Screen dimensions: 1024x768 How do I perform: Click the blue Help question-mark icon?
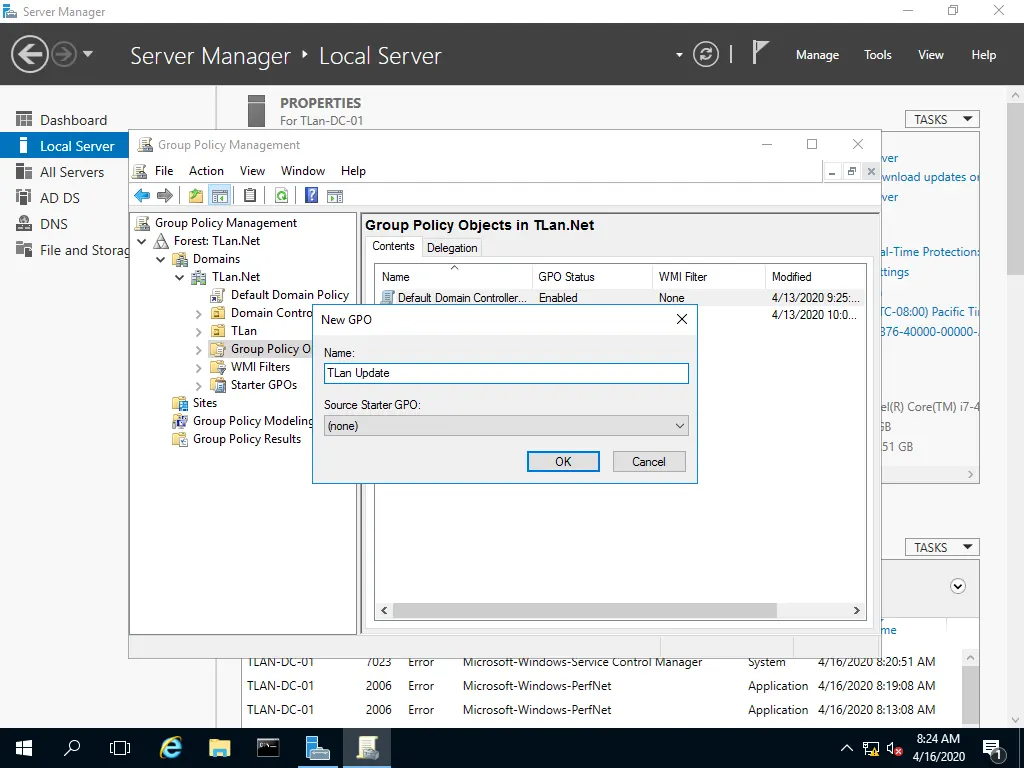click(312, 195)
